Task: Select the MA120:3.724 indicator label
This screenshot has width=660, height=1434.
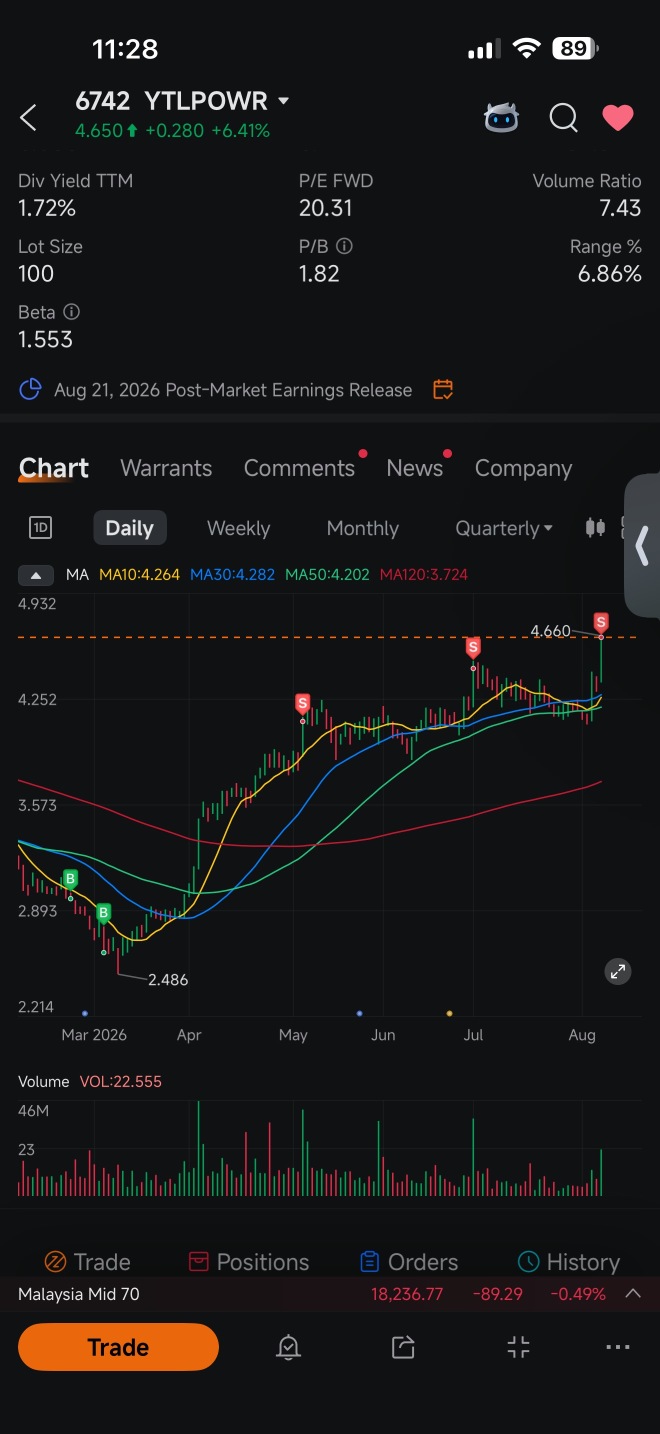Action: pos(424,575)
